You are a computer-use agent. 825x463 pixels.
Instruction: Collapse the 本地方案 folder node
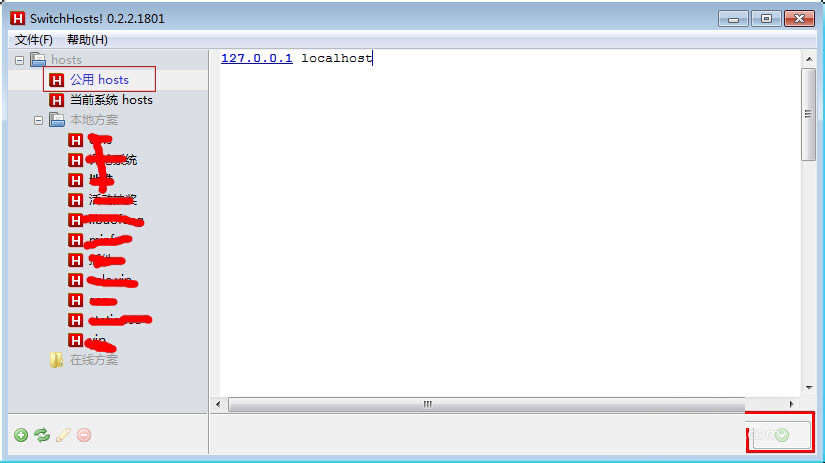pyautogui.click(x=38, y=120)
